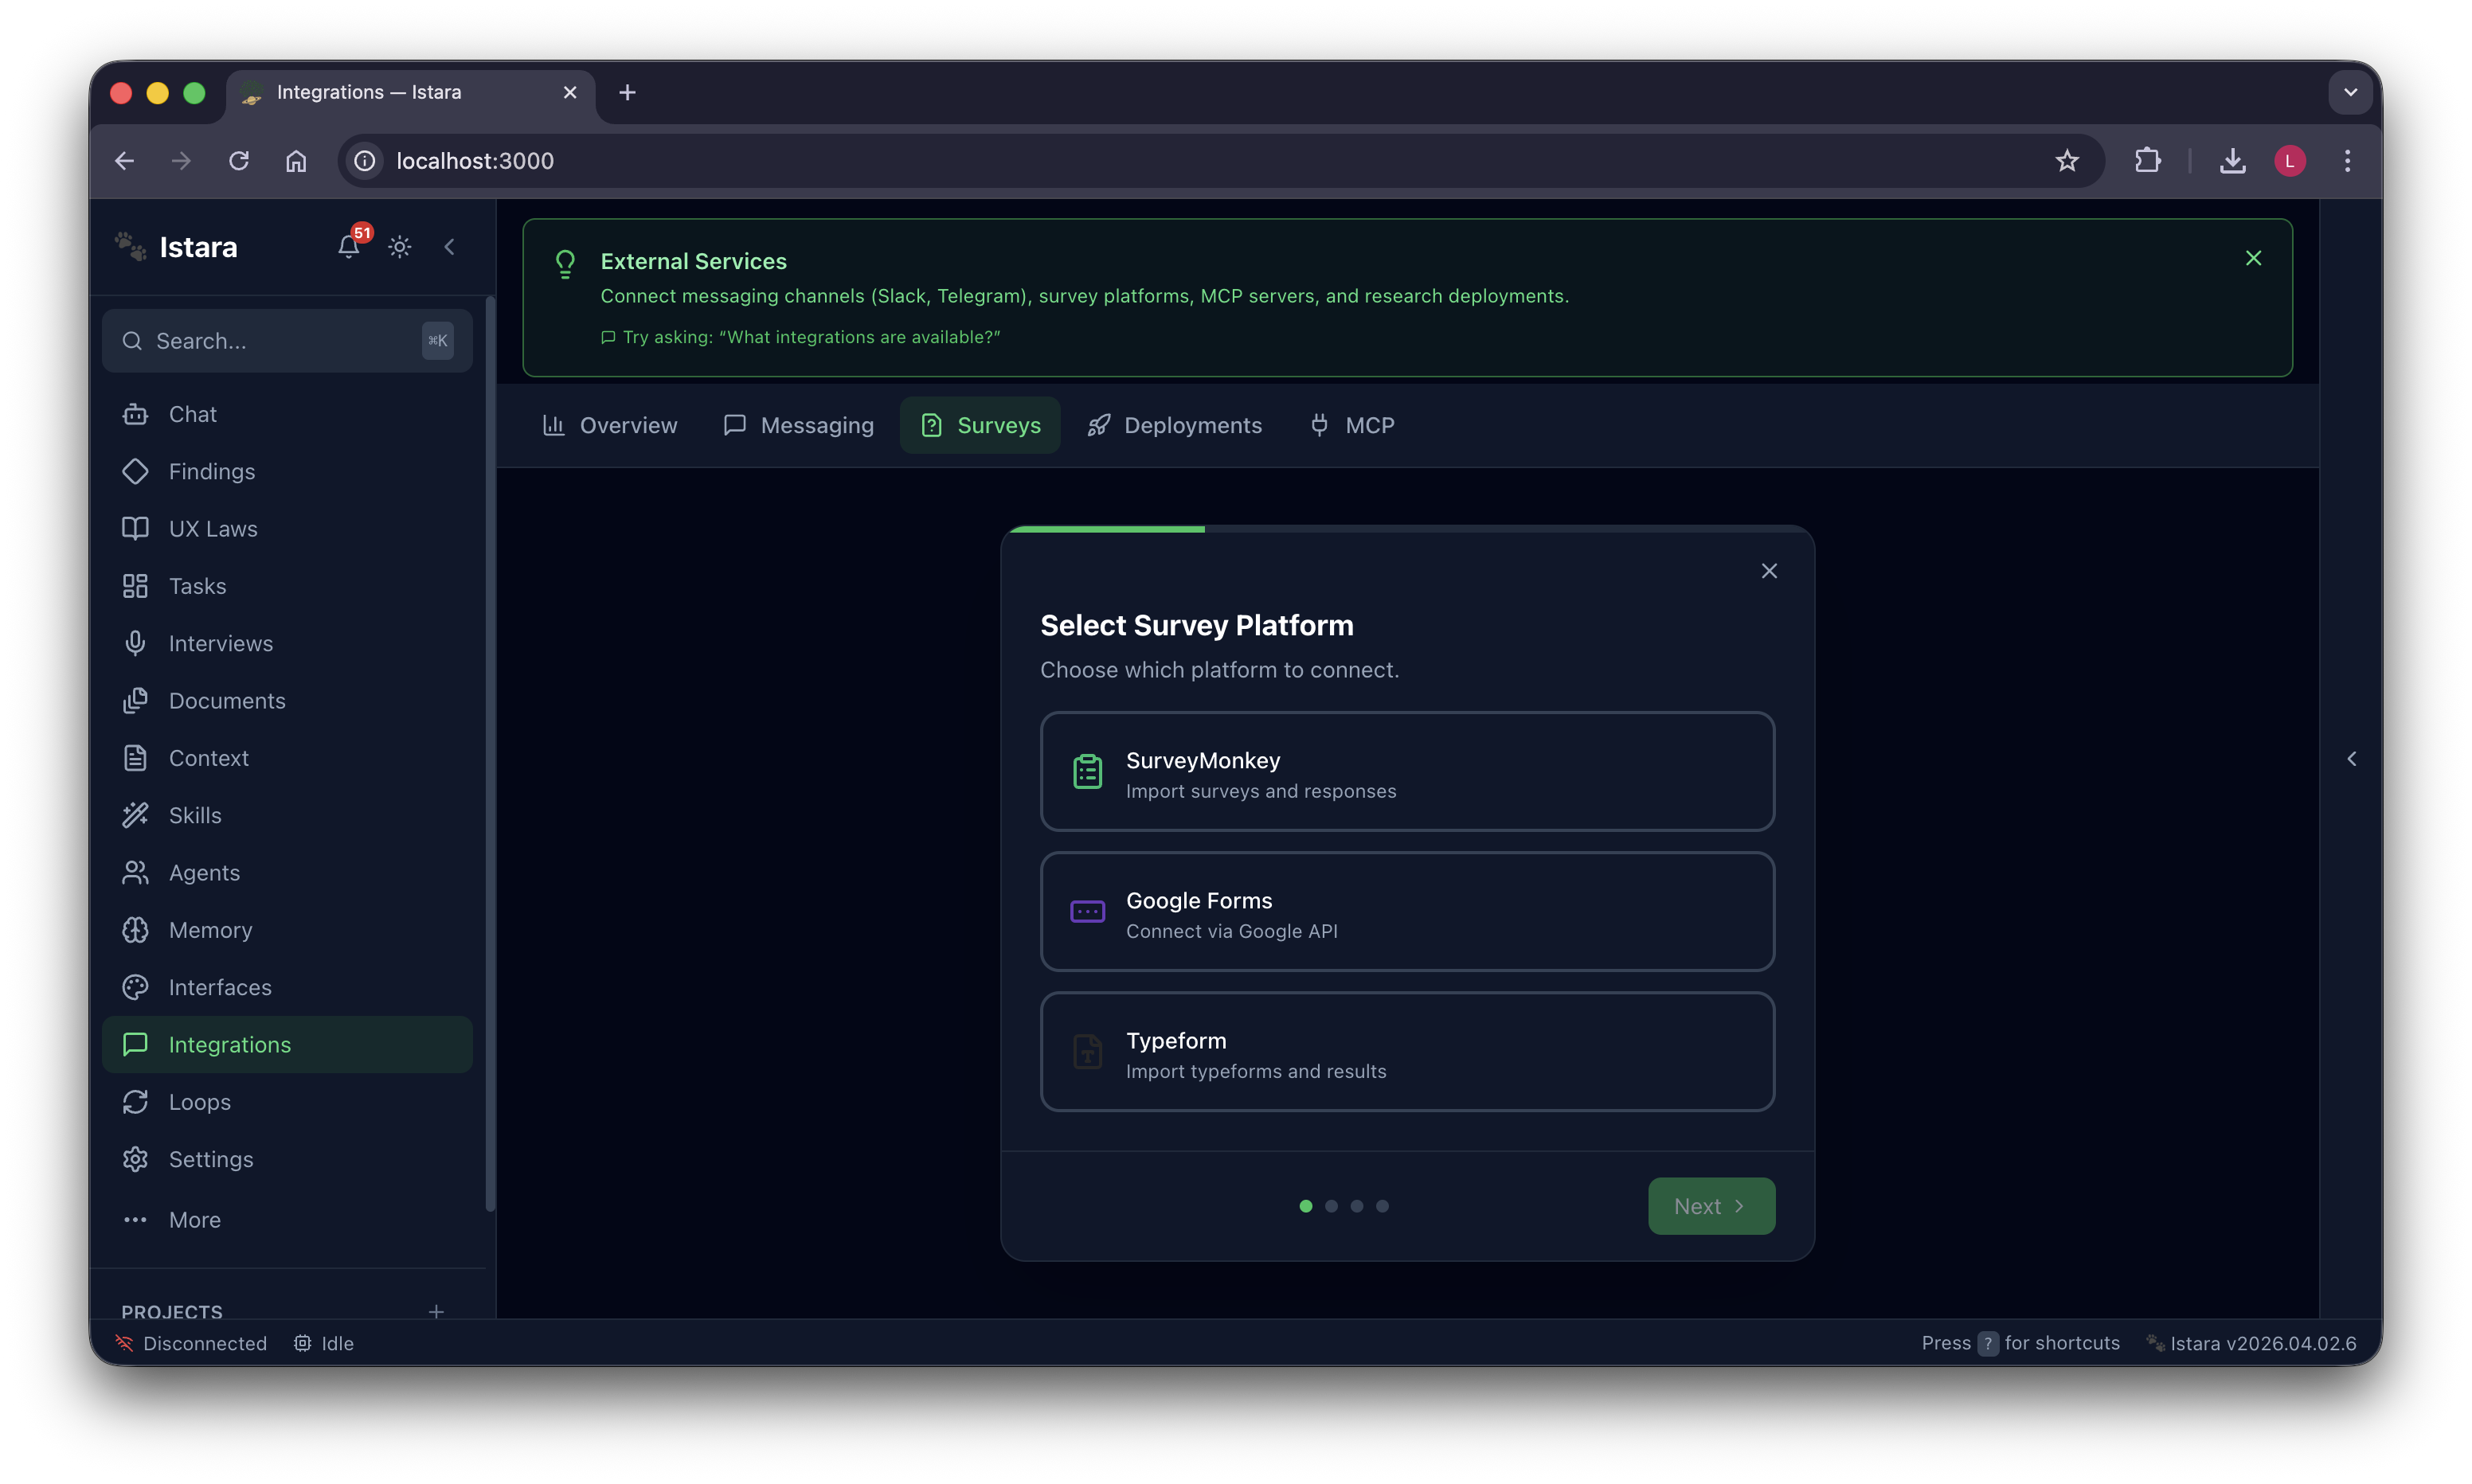Add a new project with plus icon
The height and width of the screenshot is (1484, 2472).
click(436, 1311)
